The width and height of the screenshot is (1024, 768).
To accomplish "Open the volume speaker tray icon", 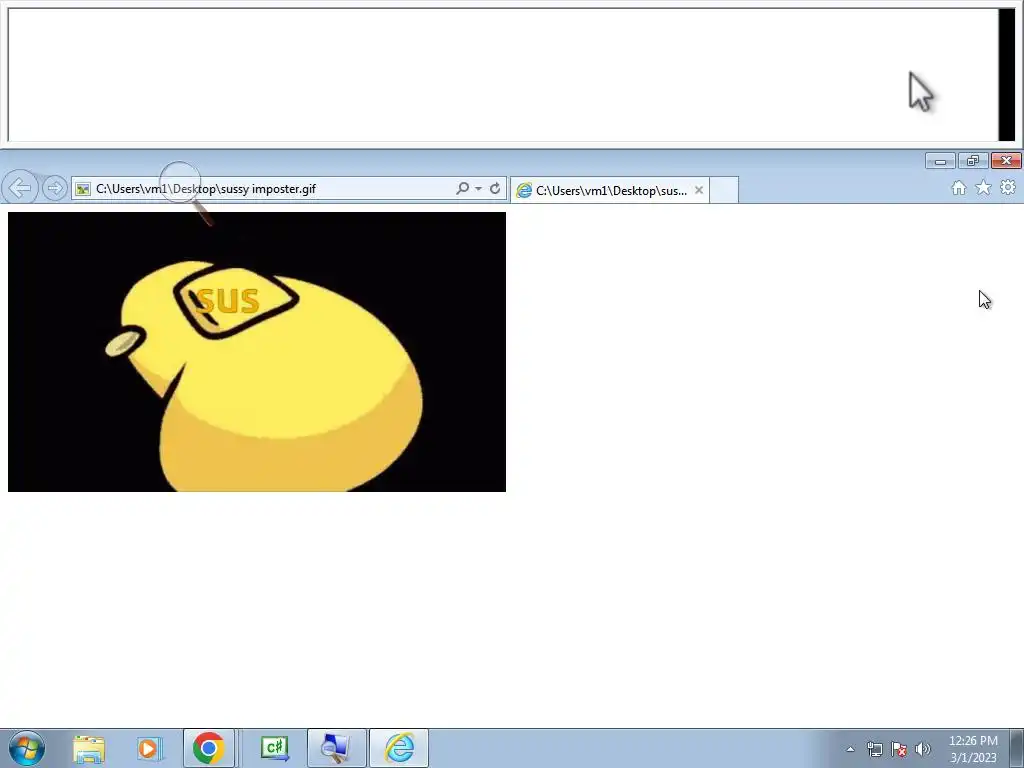I will tap(923, 749).
